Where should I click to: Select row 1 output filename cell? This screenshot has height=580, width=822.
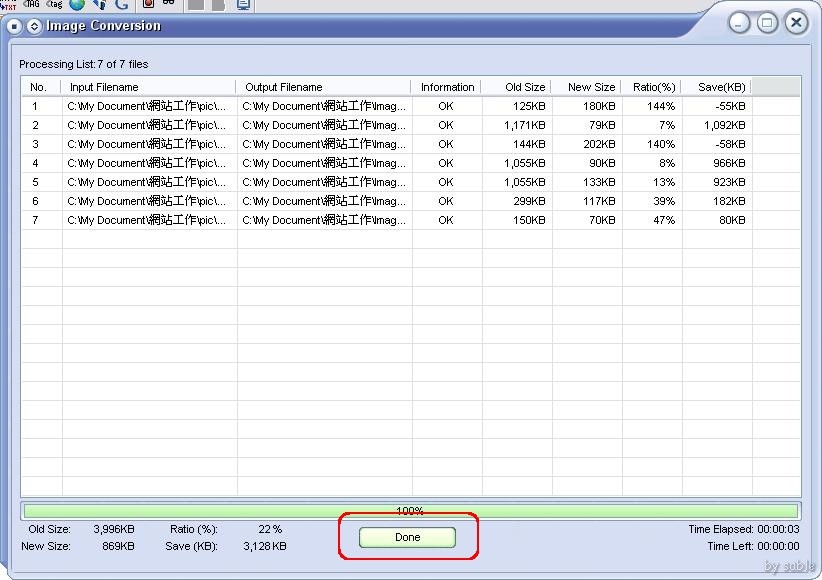pyautogui.click(x=323, y=106)
